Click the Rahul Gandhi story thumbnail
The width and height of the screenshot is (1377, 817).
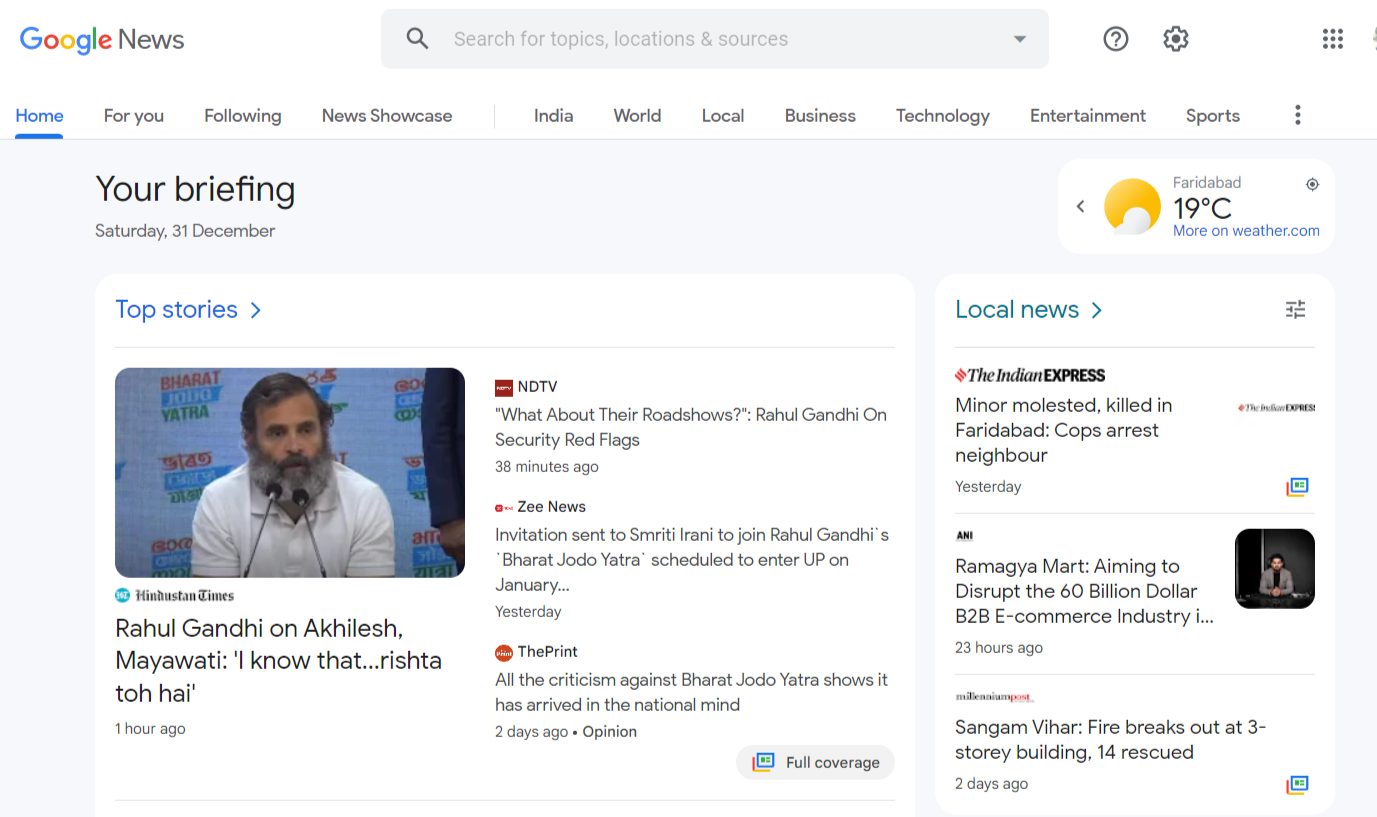click(290, 472)
